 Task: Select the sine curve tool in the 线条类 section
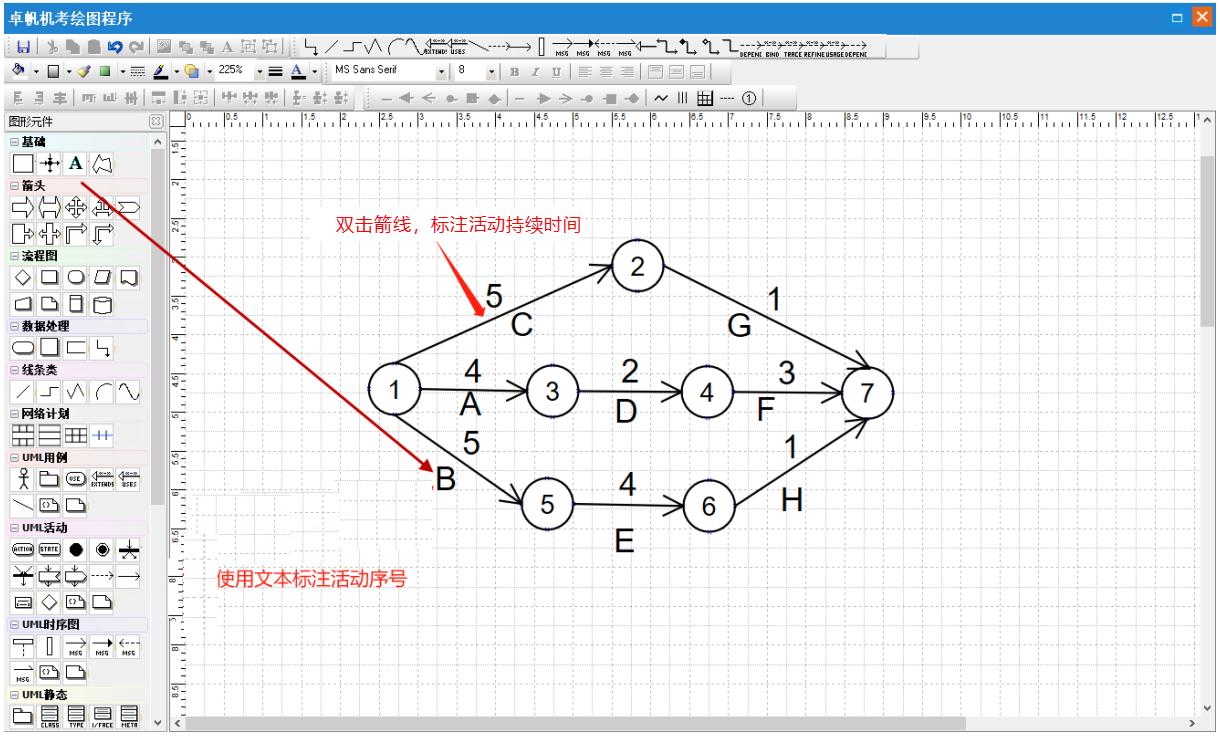tap(127, 390)
